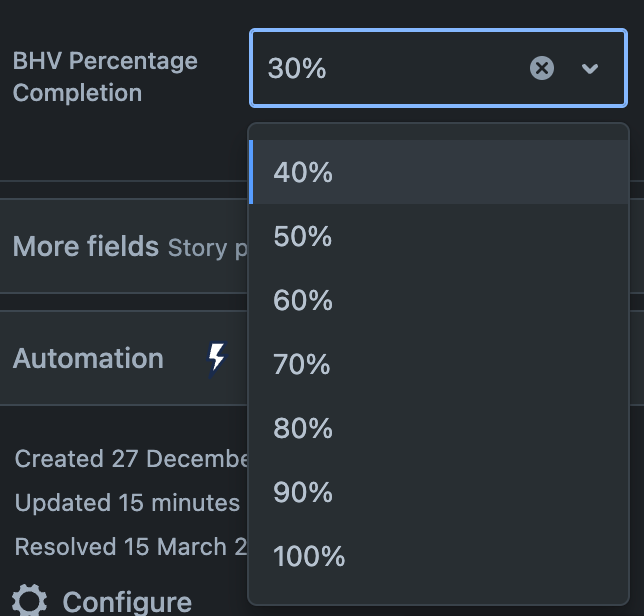This screenshot has width=644, height=616.
Task: Set completion to 70%
Action: point(302,364)
